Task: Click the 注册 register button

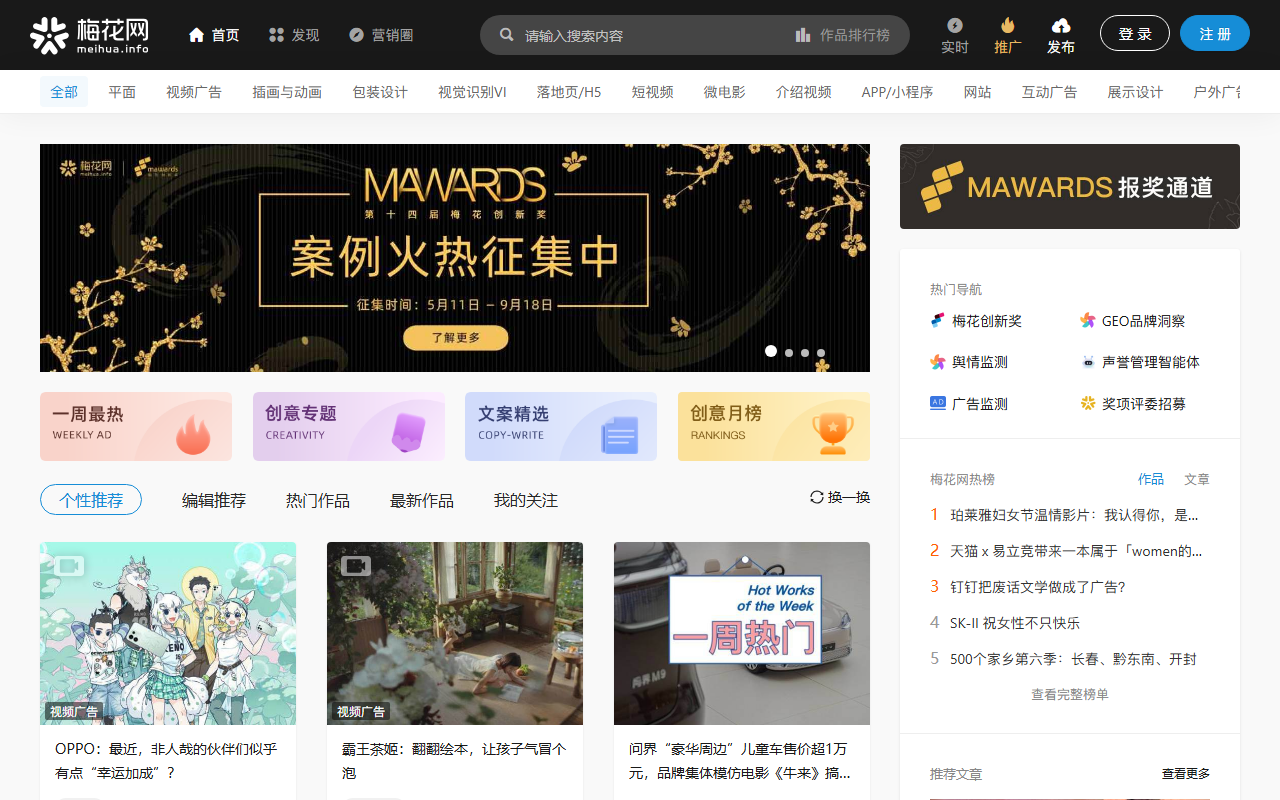Action: [1215, 33]
